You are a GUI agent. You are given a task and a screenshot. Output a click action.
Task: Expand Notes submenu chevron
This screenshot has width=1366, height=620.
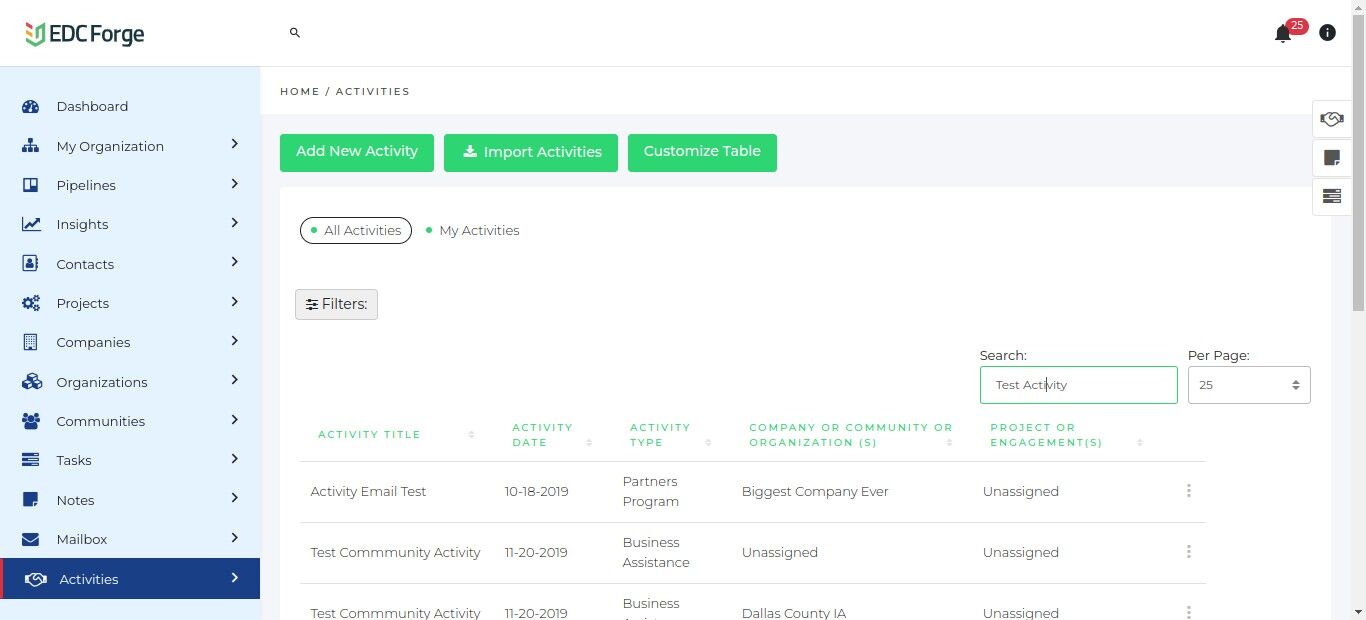pos(234,498)
